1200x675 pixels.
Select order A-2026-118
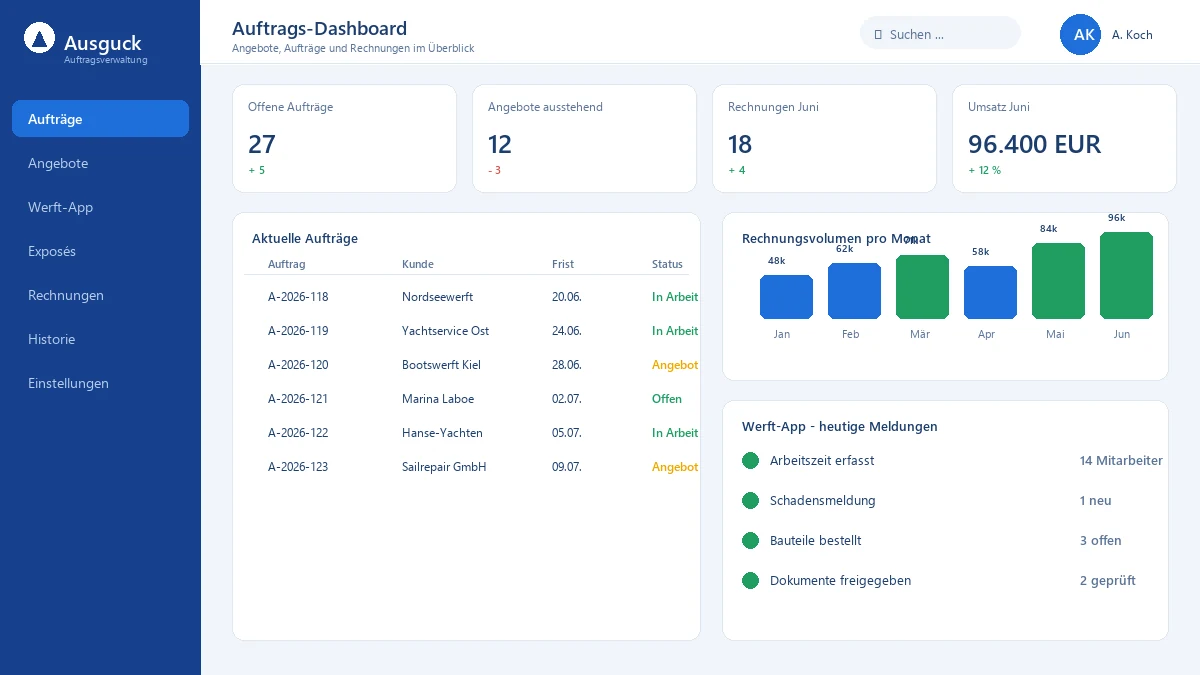point(298,297)
